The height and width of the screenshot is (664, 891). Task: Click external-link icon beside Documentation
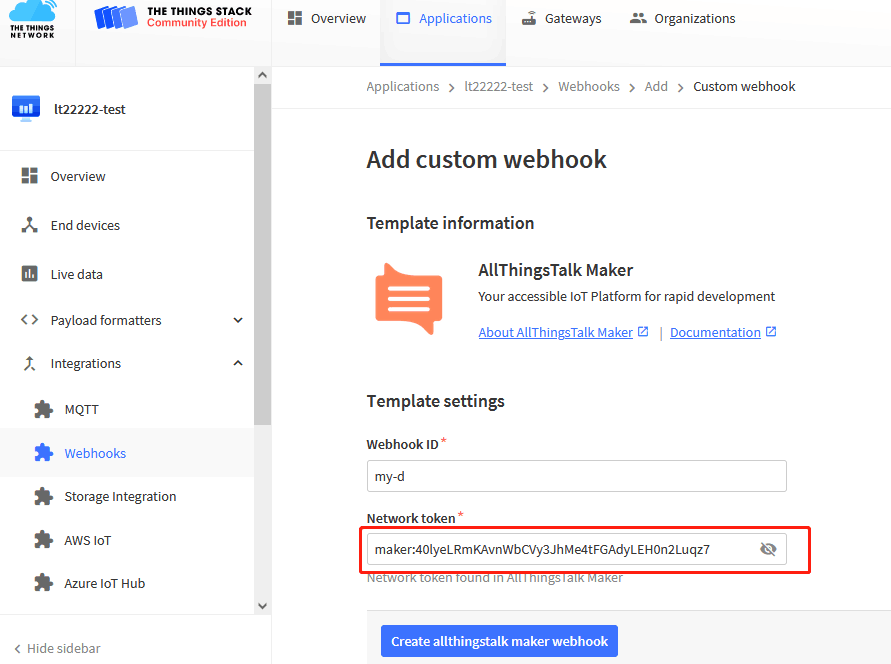point(771,331)
